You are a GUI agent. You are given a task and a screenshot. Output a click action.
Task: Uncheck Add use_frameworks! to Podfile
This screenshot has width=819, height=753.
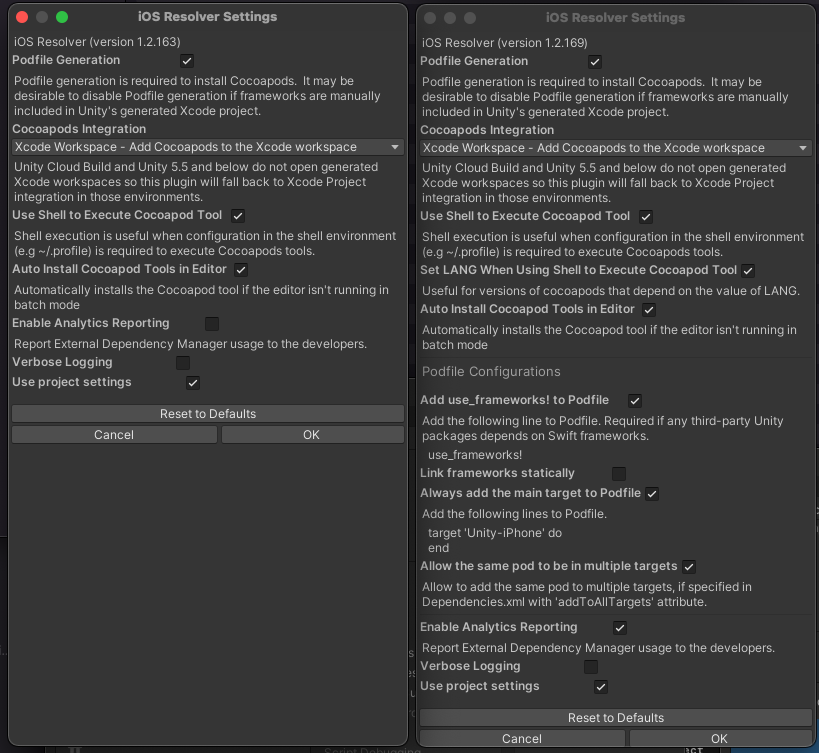634,399
